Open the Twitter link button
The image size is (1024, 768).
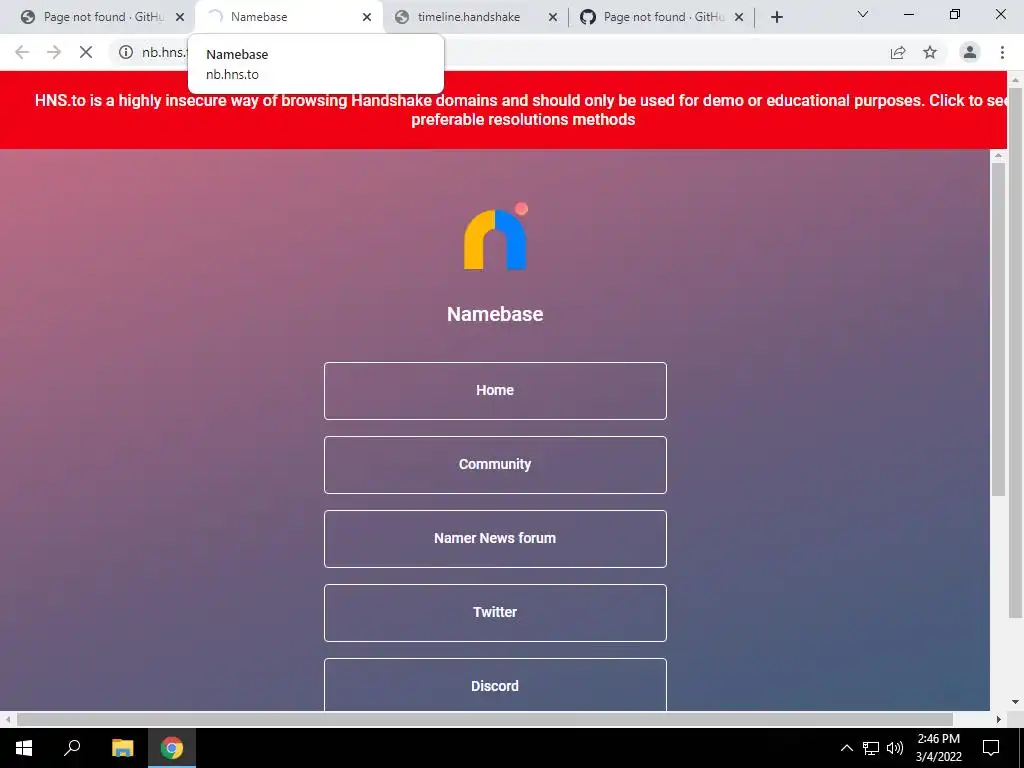[x=495, y=613]
